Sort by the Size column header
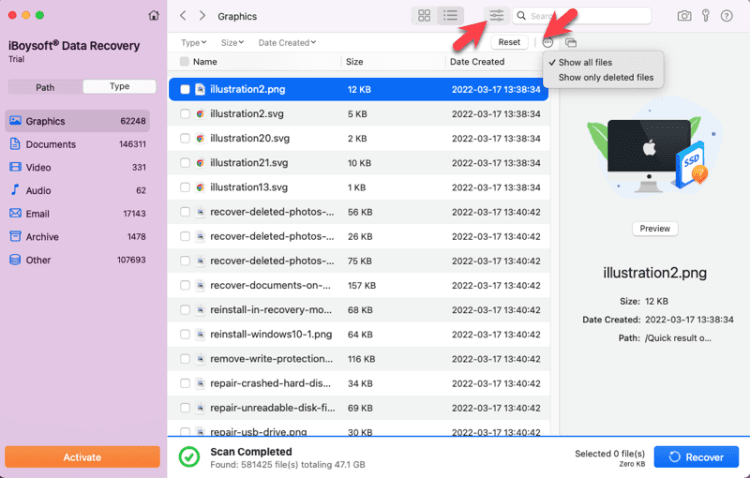 tap(354, 62)
